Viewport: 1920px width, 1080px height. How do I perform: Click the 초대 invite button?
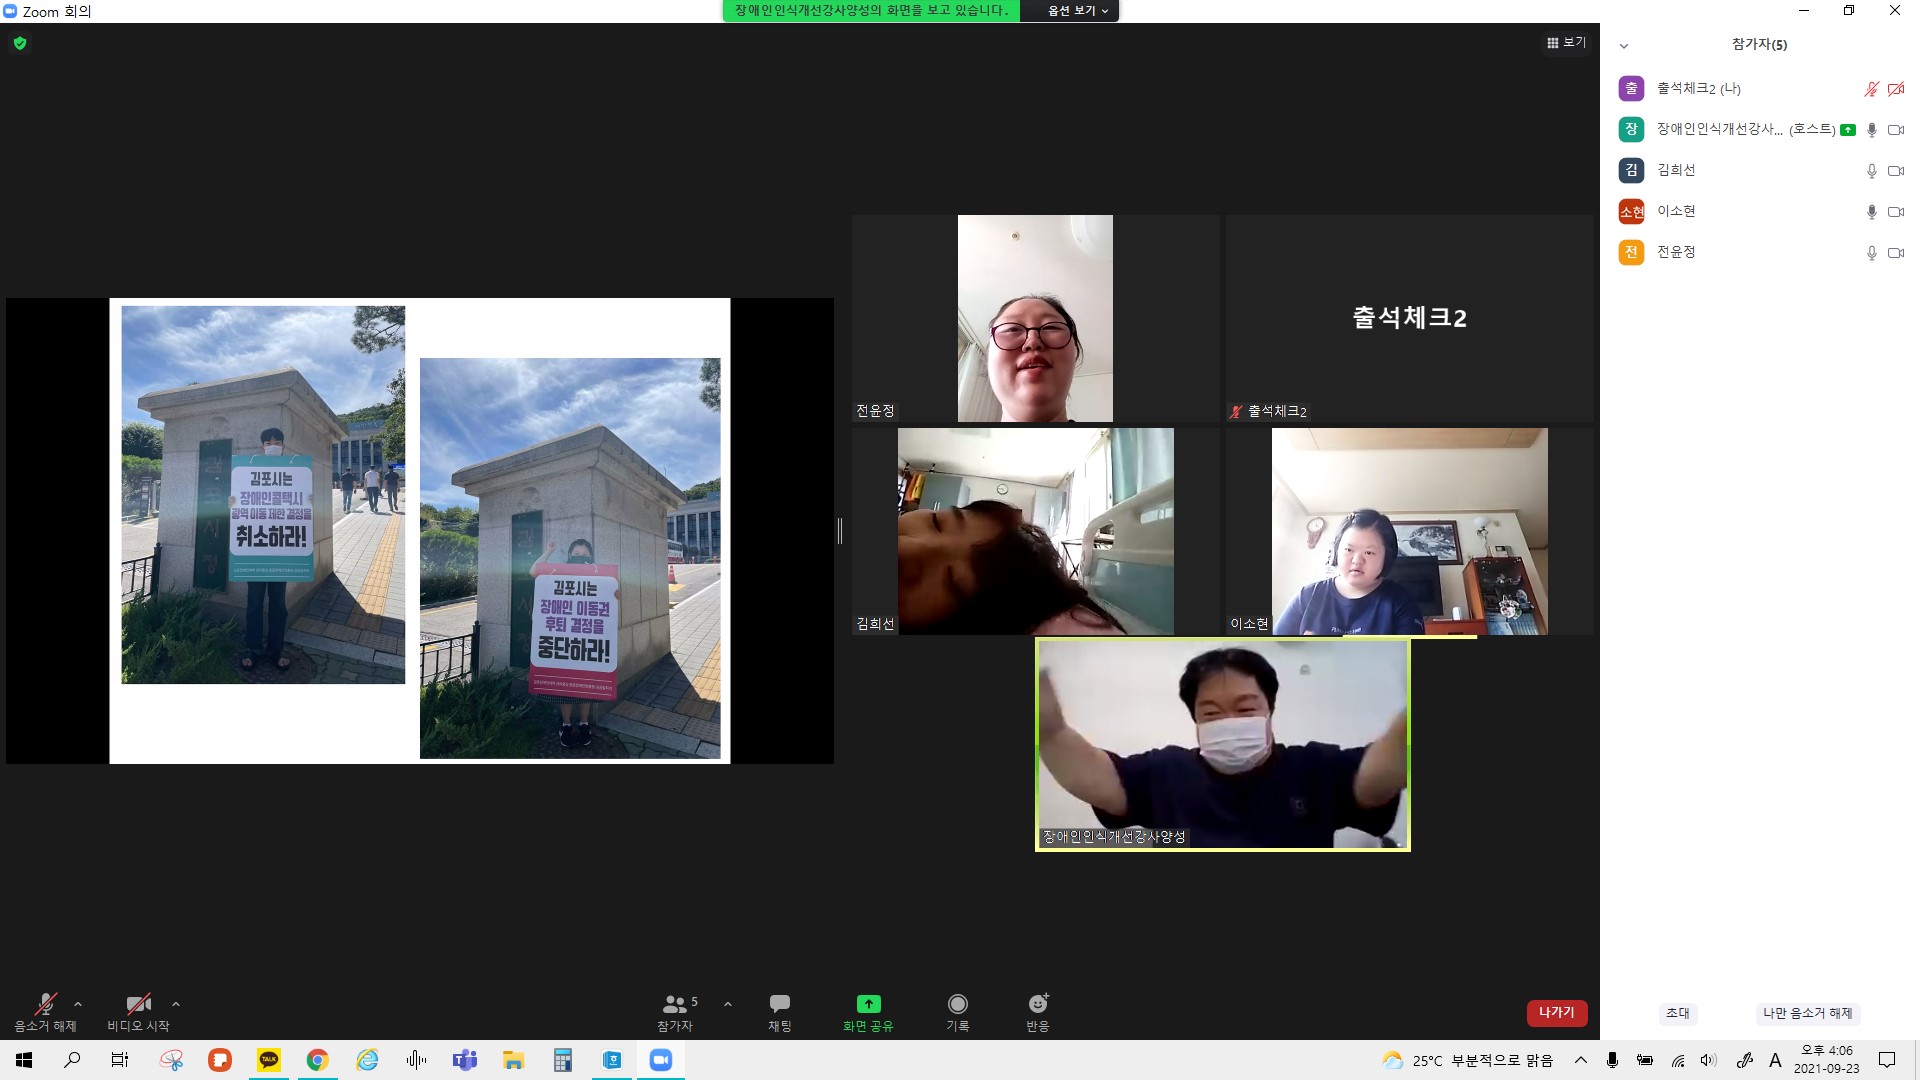(1678, 1013)
